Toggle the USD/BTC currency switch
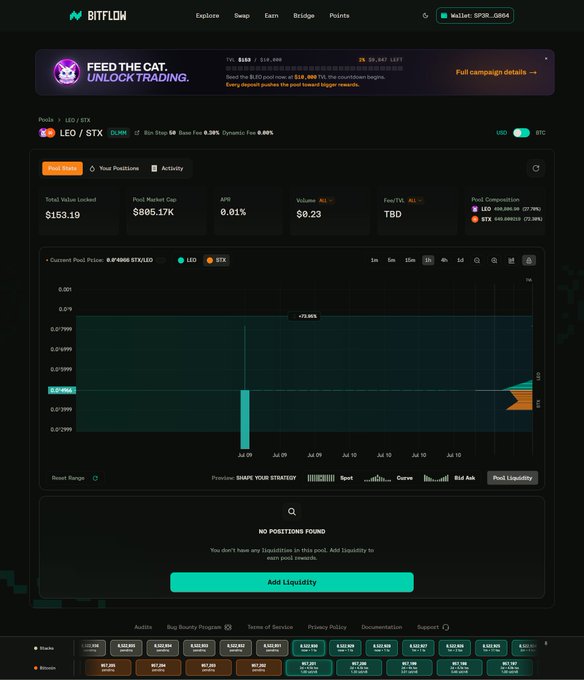This screenshot has height=680, width=584. (x=521, y=133)
